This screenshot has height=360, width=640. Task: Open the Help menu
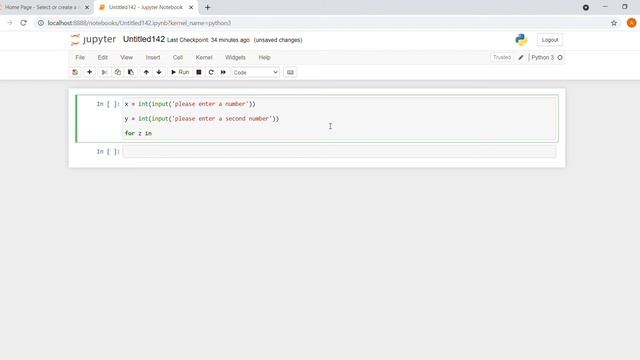click(264, 58)
